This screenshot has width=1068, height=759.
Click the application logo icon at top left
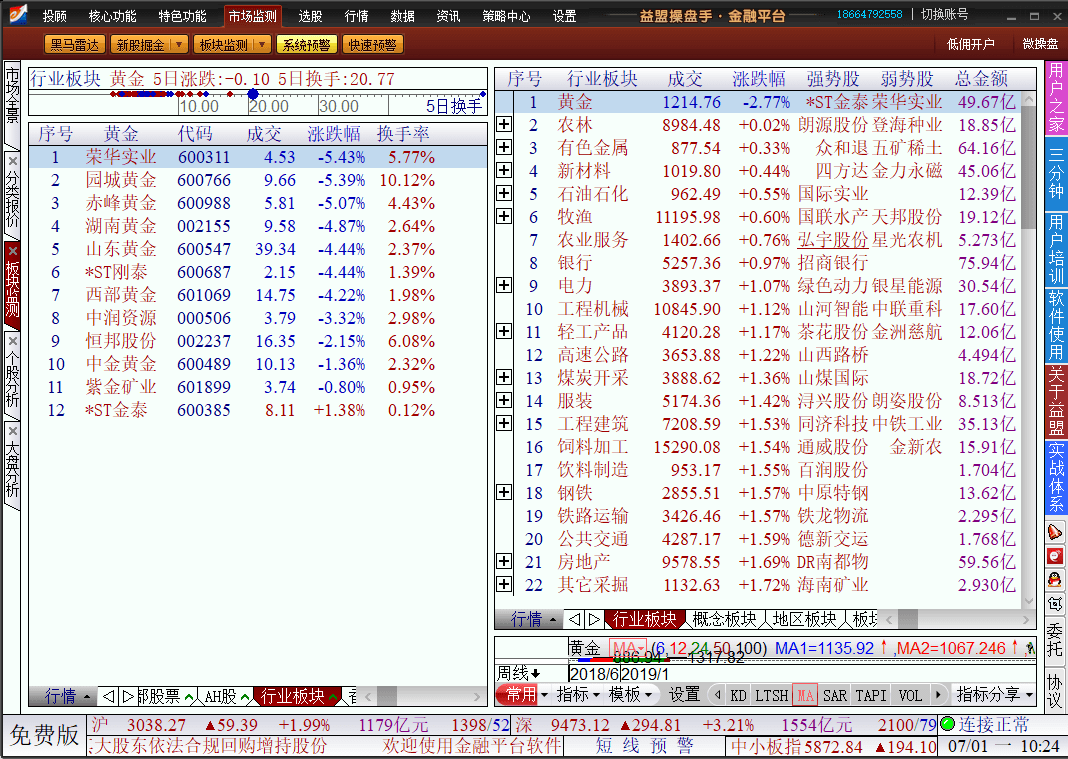[18, 14]
